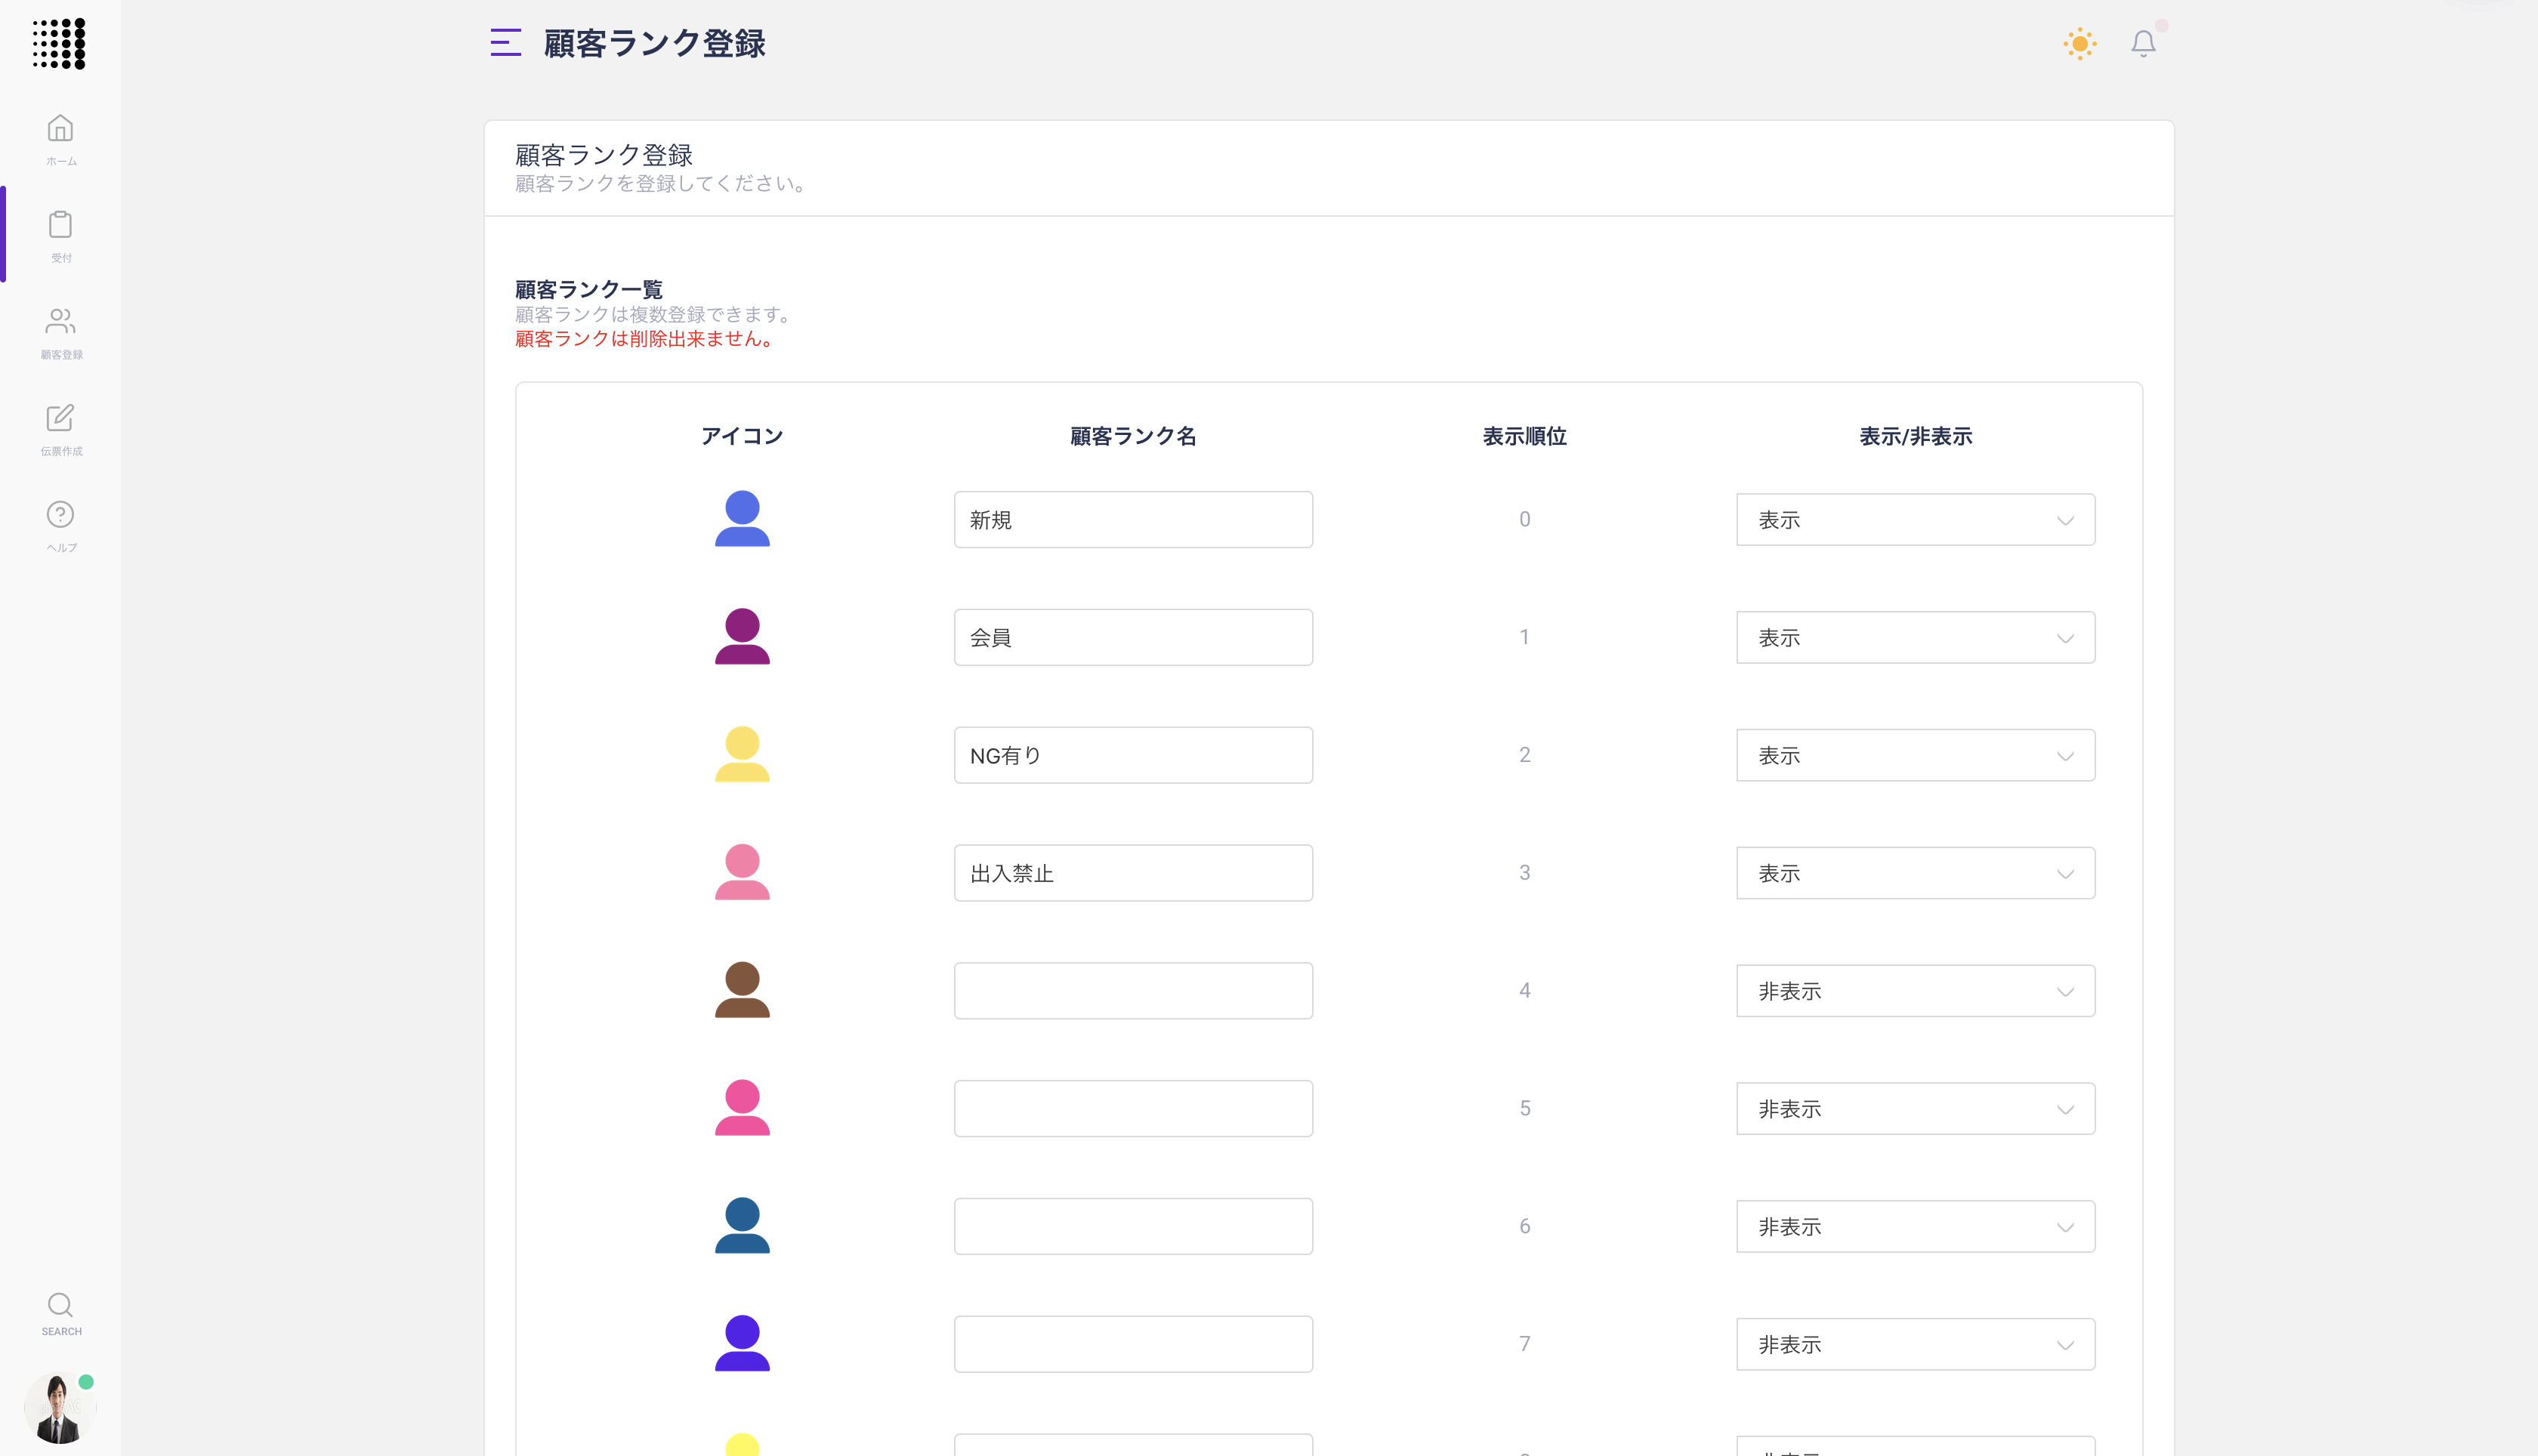The image size is (2538, 1456).
Task: Open visibility dropdown for 新規 rank
Action: (x=1914, y=520)
